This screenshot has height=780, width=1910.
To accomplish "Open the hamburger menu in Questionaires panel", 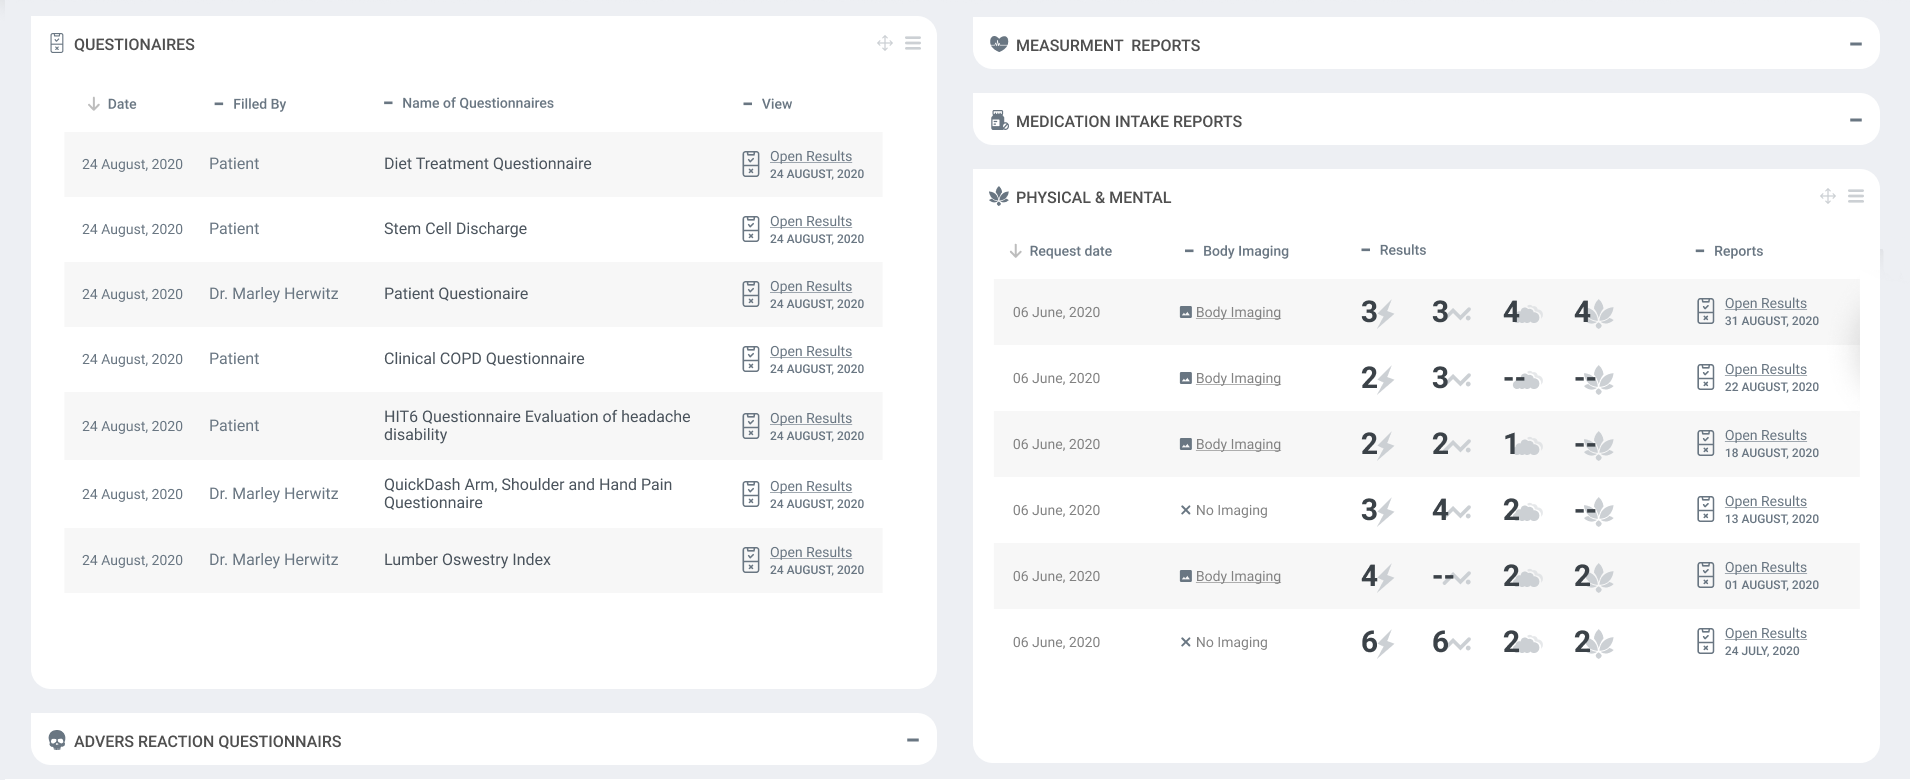I will coord(913,43).
